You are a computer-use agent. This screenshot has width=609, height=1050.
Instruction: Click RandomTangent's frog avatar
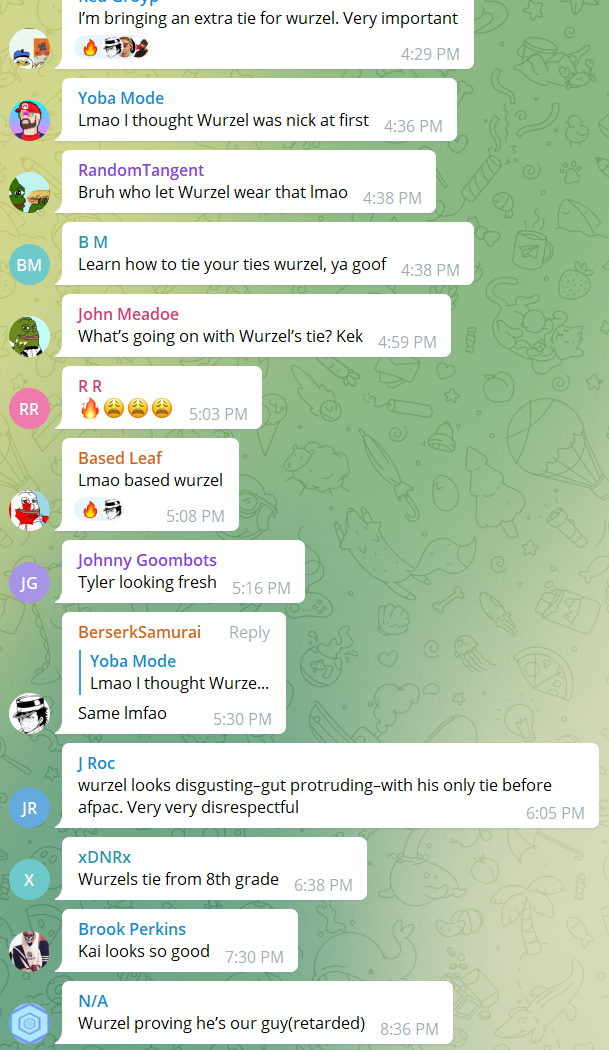pyautogui.click(x=29, y=193)
